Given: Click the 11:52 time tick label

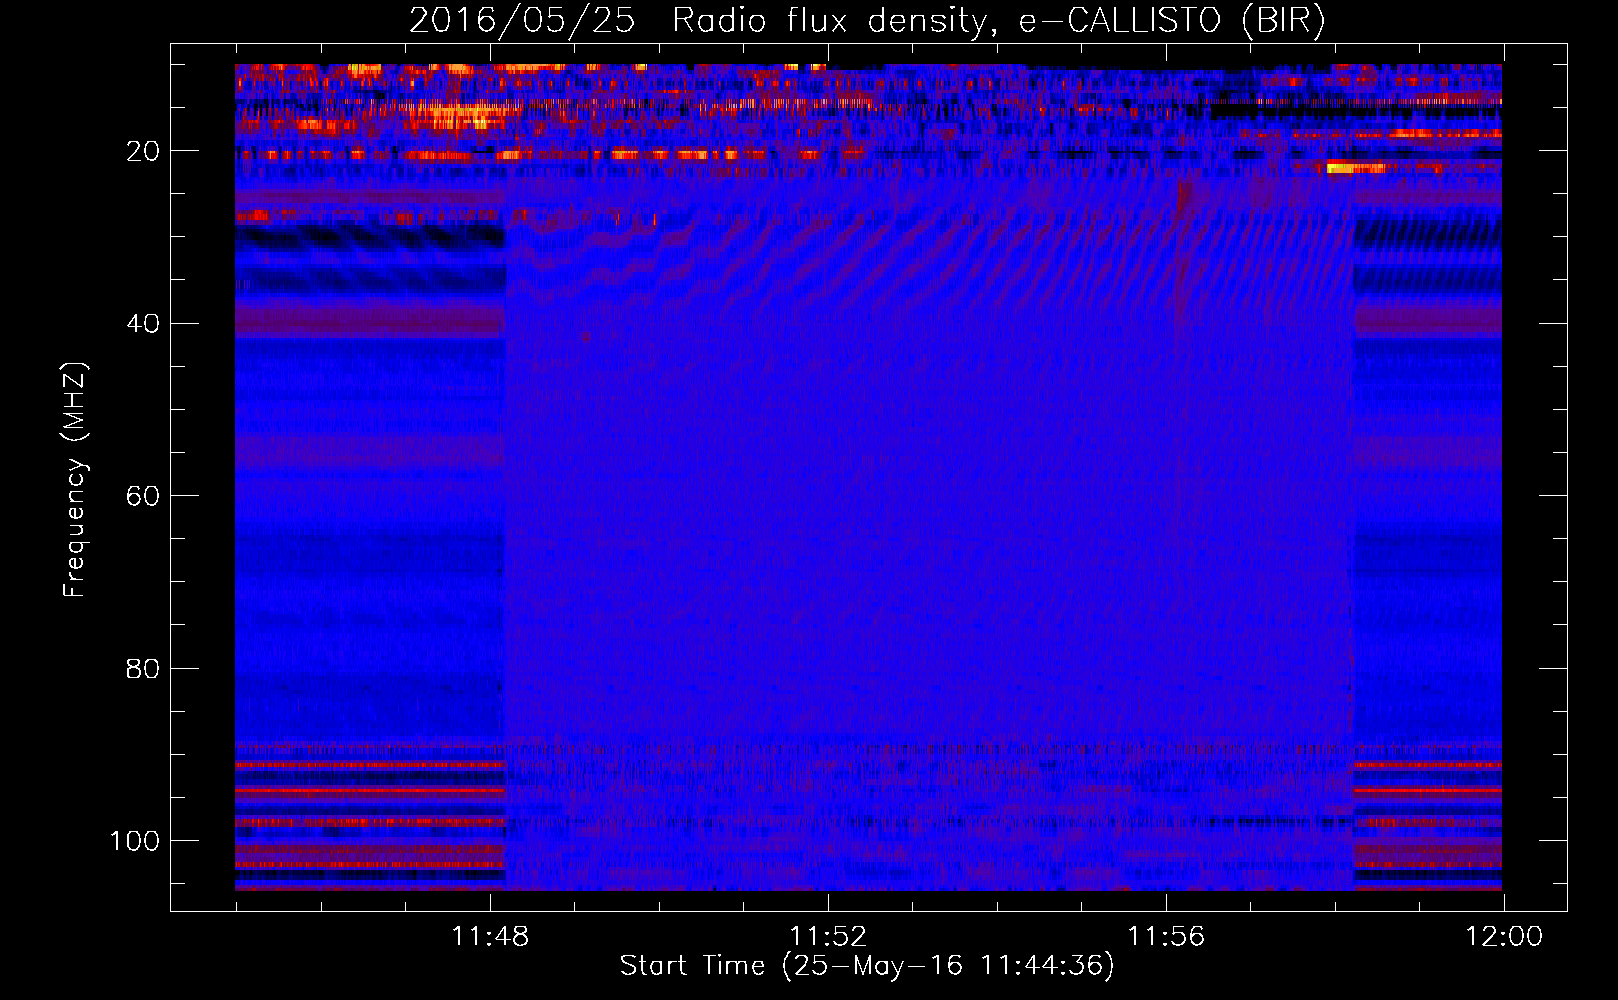Looking at the screenshot, I should pos(828,937).
